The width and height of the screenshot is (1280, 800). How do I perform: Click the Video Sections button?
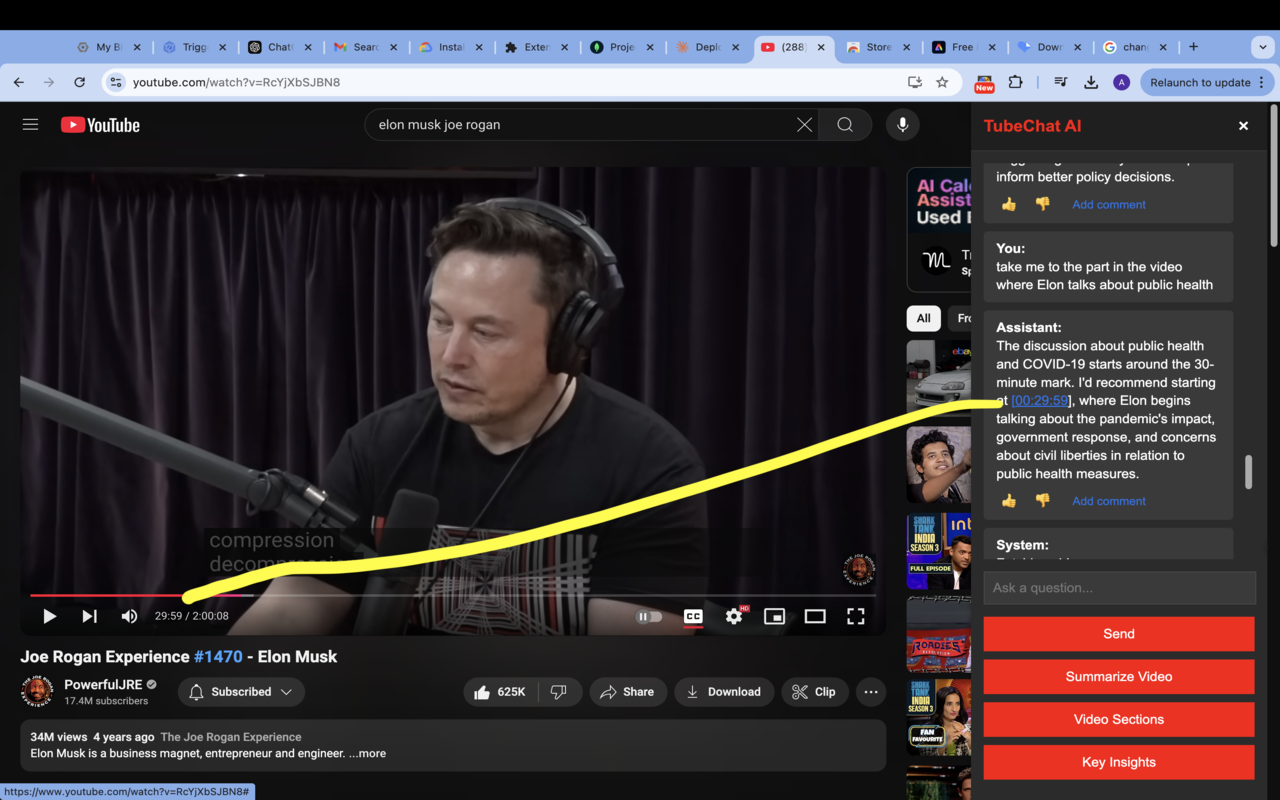[1119, 720]
